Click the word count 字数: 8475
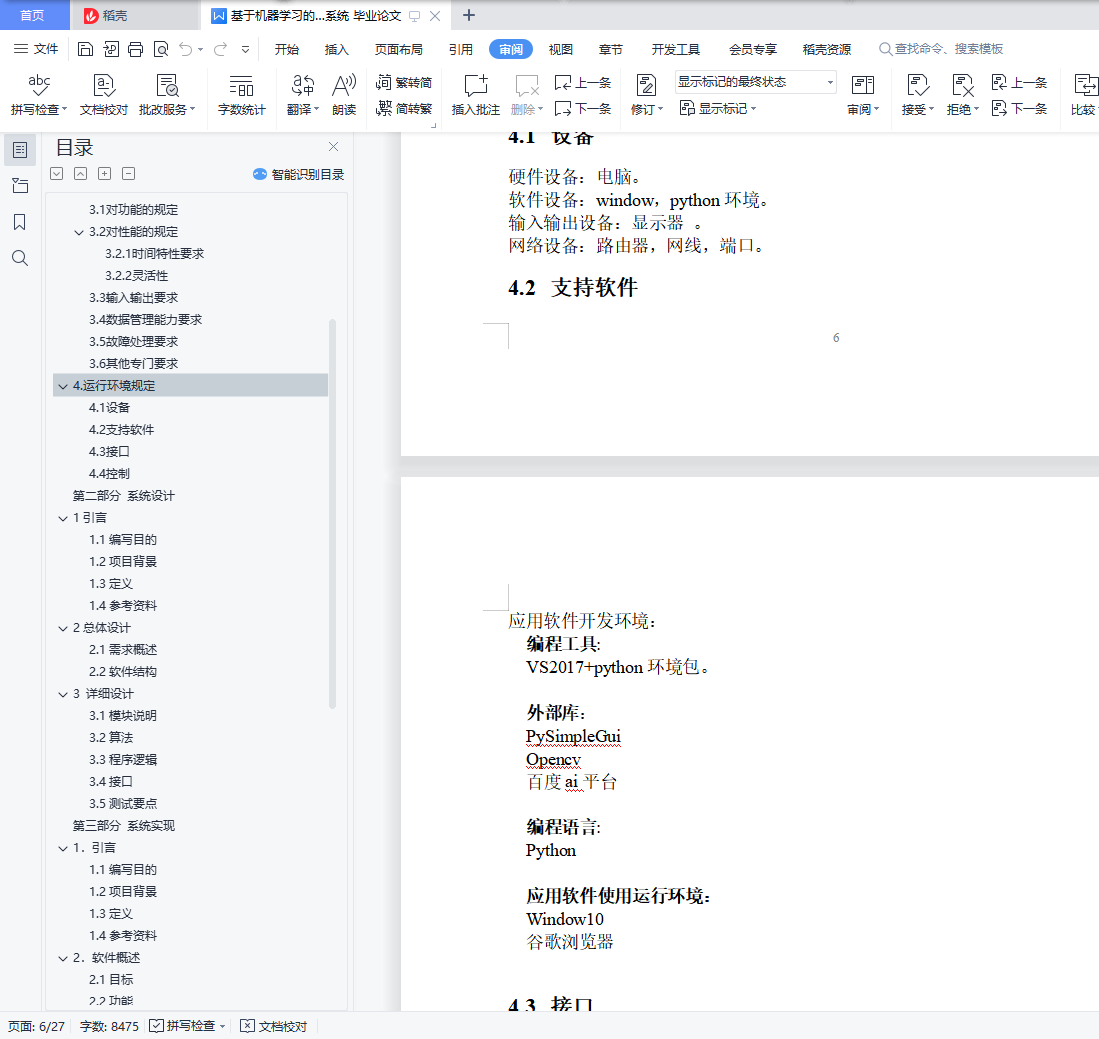Viewport: 1099px width, 1039px height. (109, 1026)
